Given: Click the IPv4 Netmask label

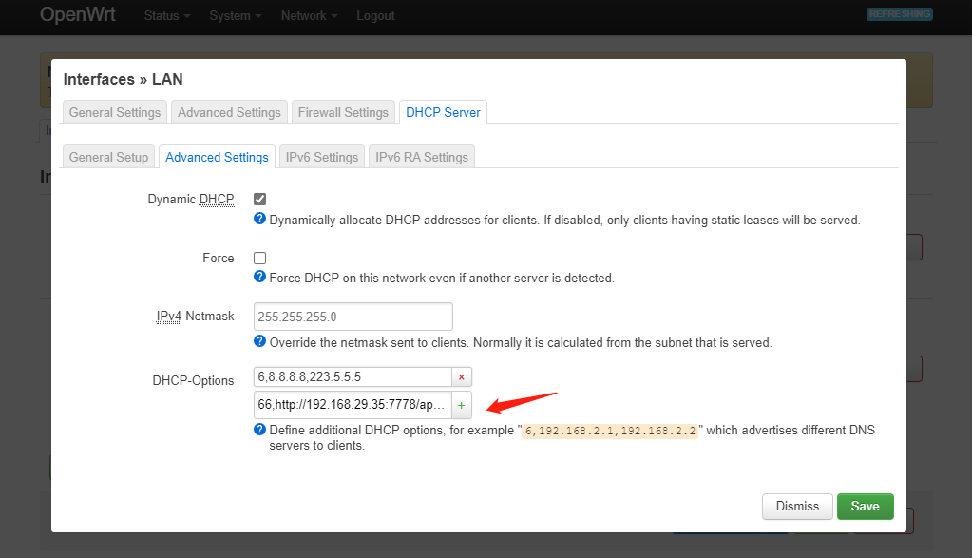Looking at the screenshot, I should 195,316.
